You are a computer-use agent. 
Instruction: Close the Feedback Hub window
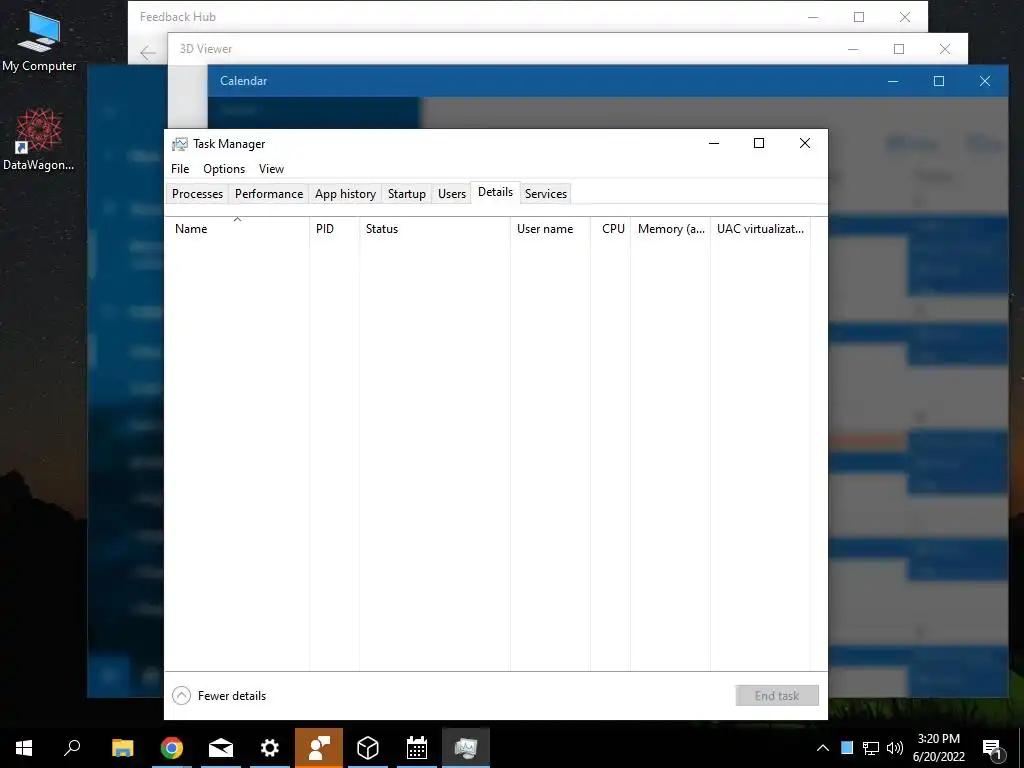point(904,17)
